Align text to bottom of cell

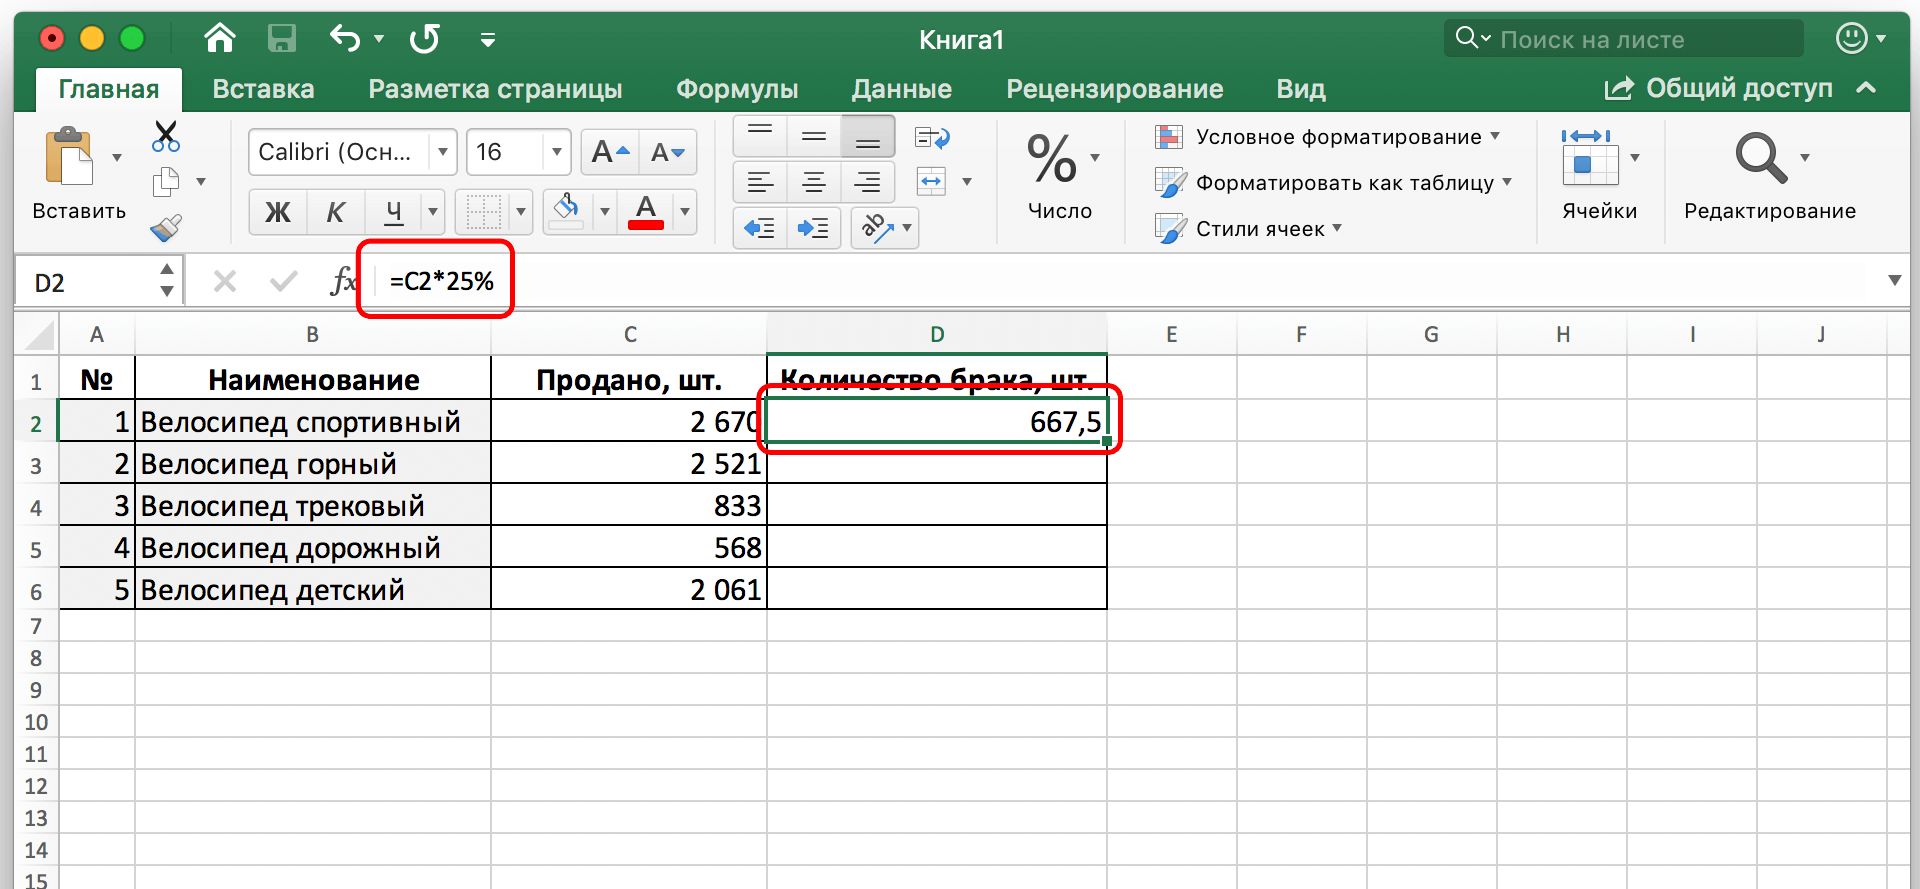868,136
